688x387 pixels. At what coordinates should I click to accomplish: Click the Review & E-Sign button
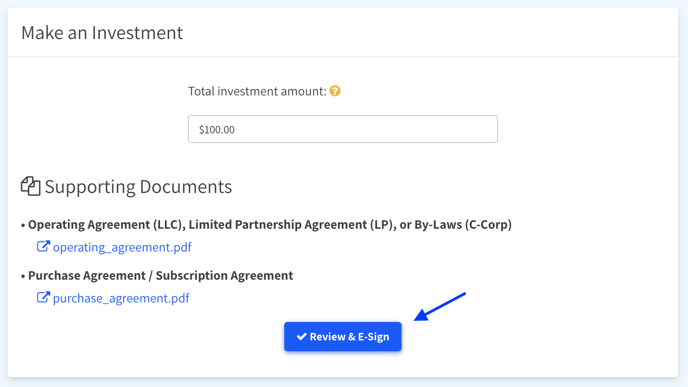343,337
